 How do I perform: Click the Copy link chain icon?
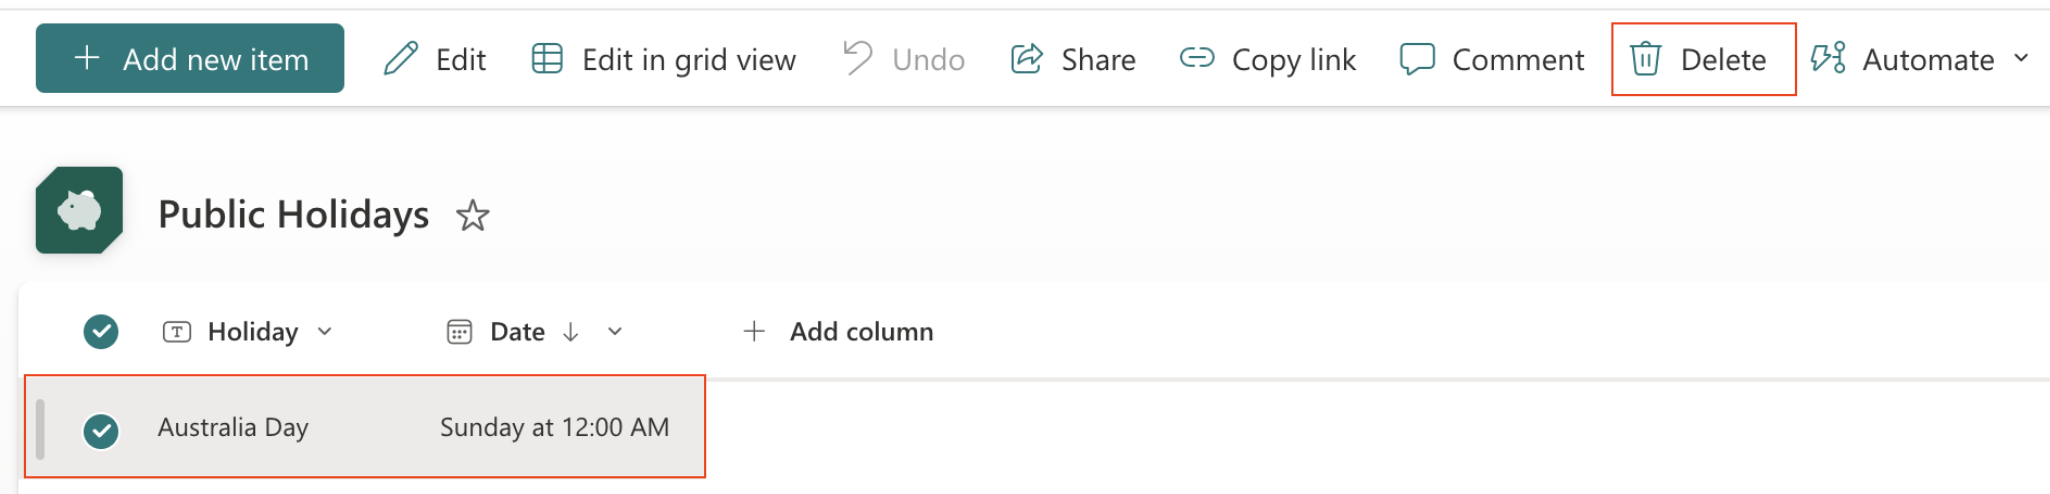(1196, 59)
